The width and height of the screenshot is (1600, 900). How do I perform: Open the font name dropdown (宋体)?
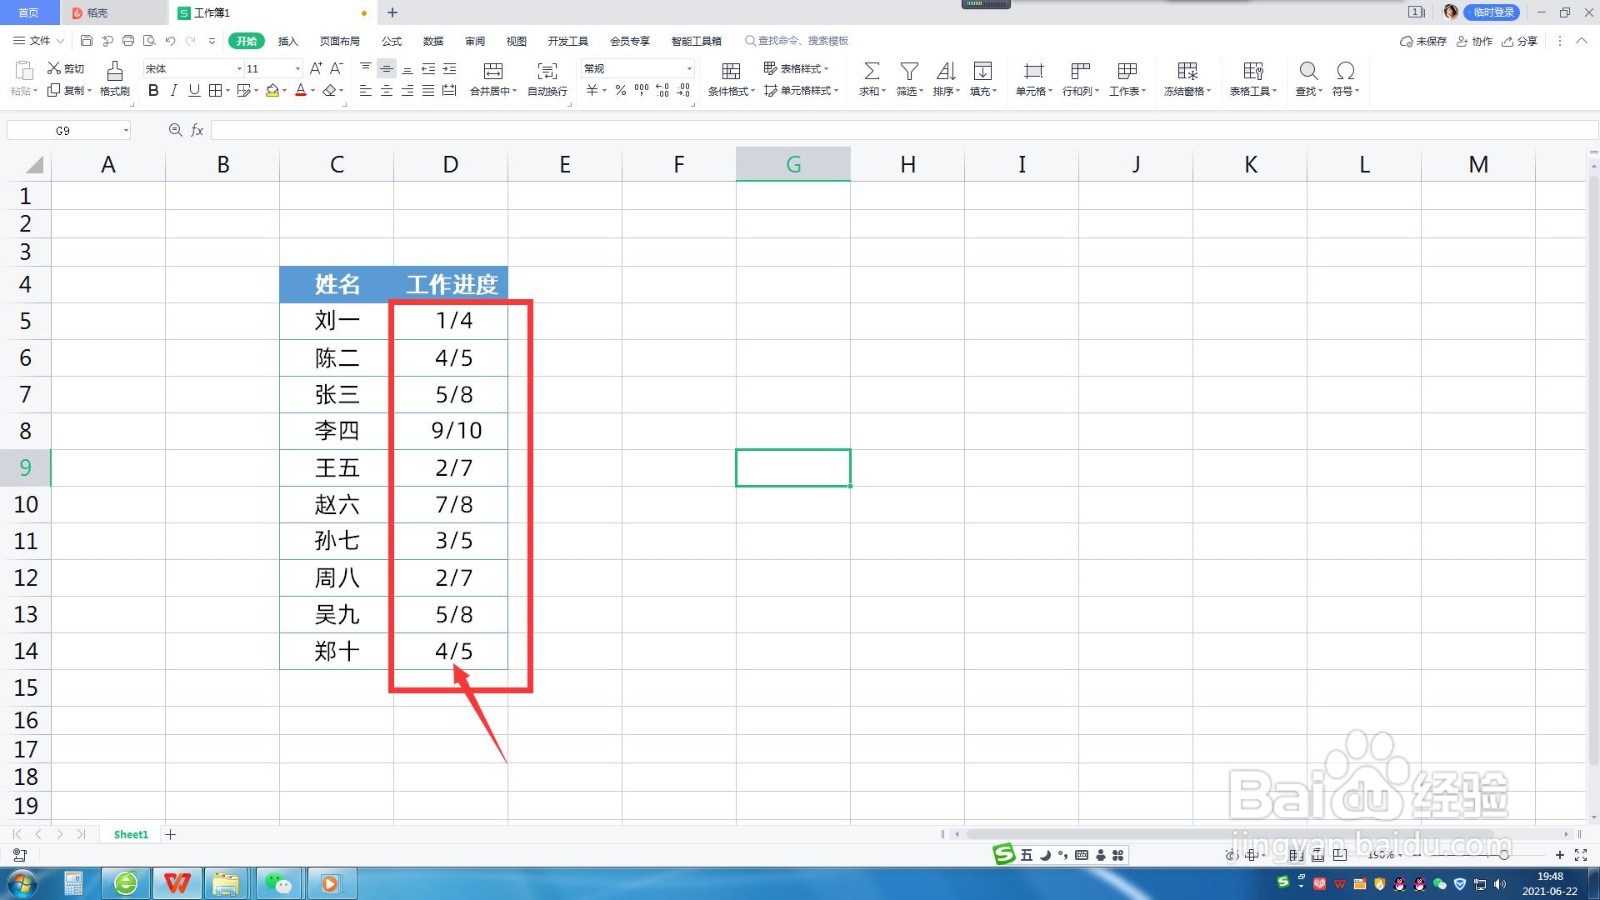click(239, 68)
